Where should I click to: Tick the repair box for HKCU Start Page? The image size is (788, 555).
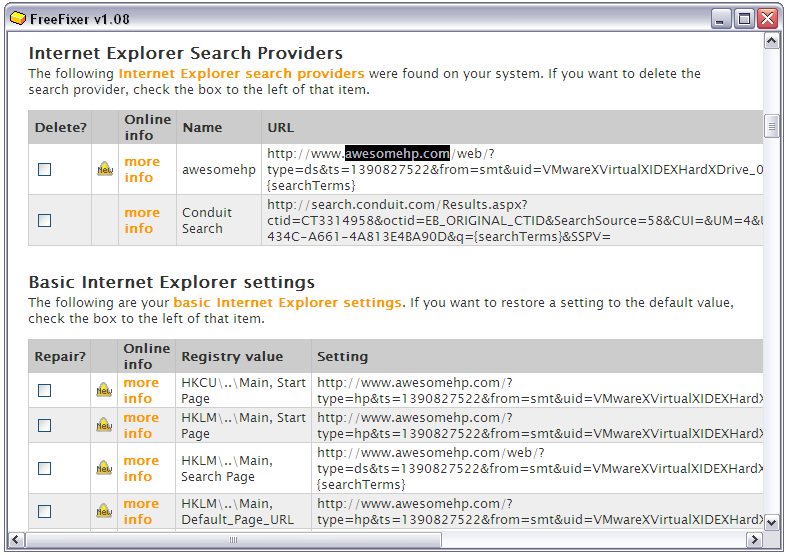click(x=45, y=390)
